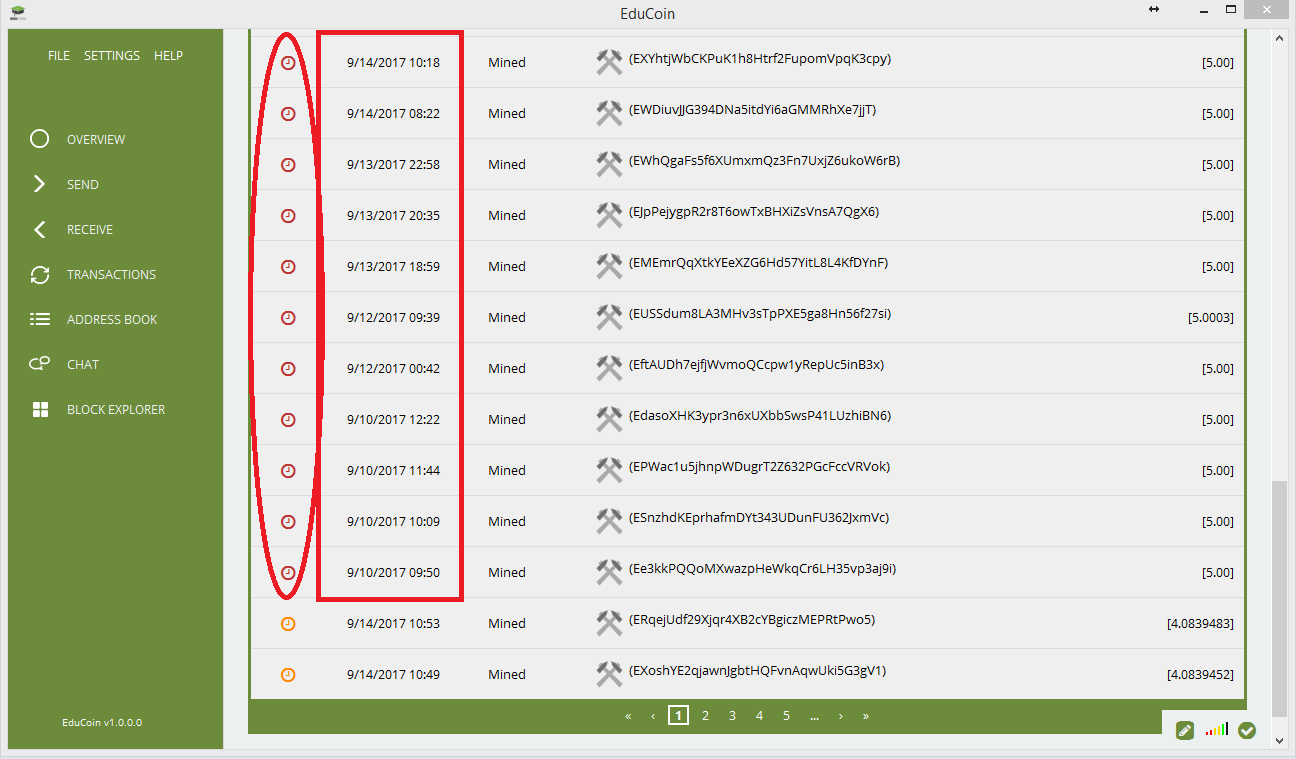The height and width of the screenshot is (759, 1296).
Task: Select the address EMEmrQqXtkYEeXZG6Hd57YitL8L4KfDYnF
Action: [x=758, y=263]
